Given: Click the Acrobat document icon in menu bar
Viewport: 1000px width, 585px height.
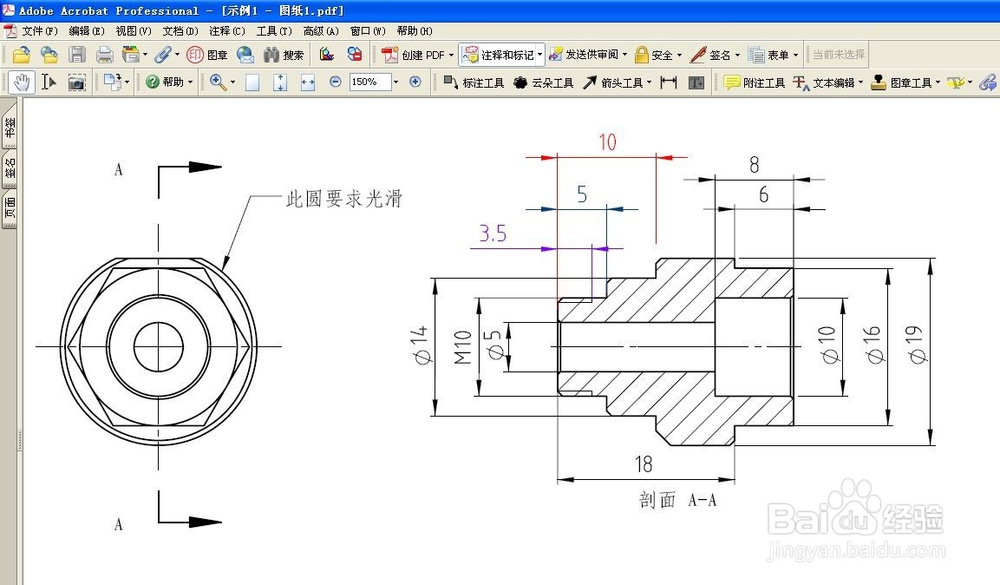Looking at the screenshot, I should pyautogui.click(x=10, y=31).
